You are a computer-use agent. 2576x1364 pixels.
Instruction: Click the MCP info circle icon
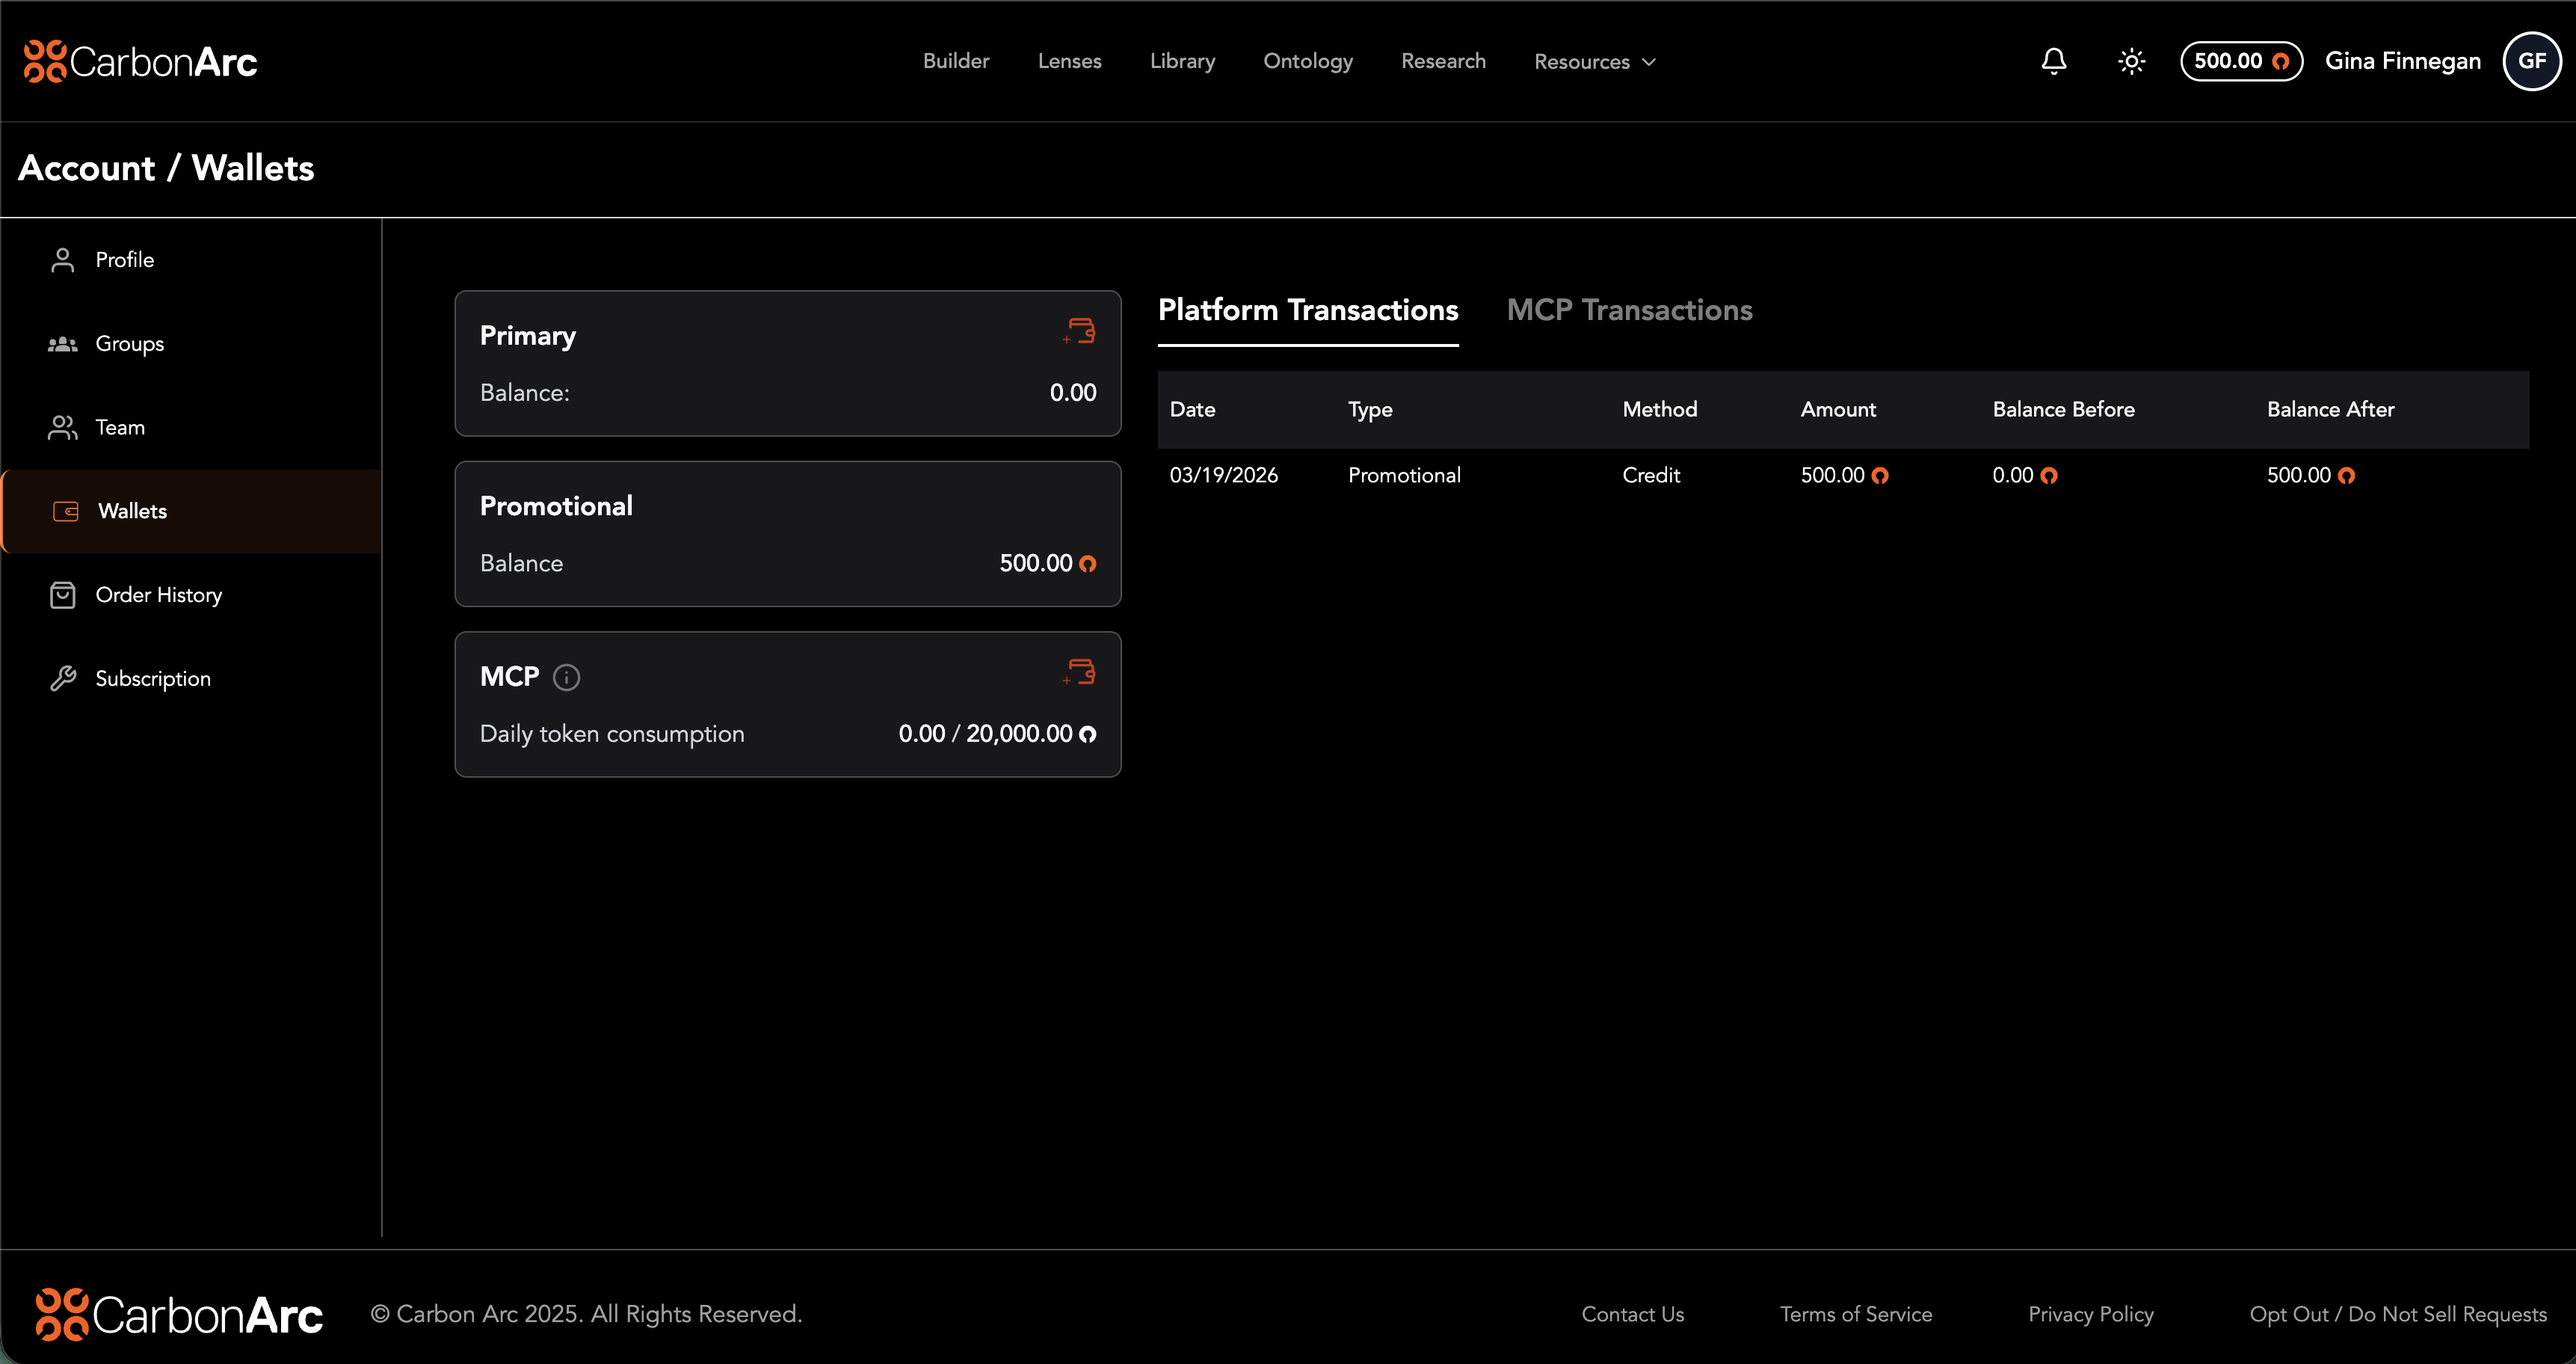click(566, 677)
